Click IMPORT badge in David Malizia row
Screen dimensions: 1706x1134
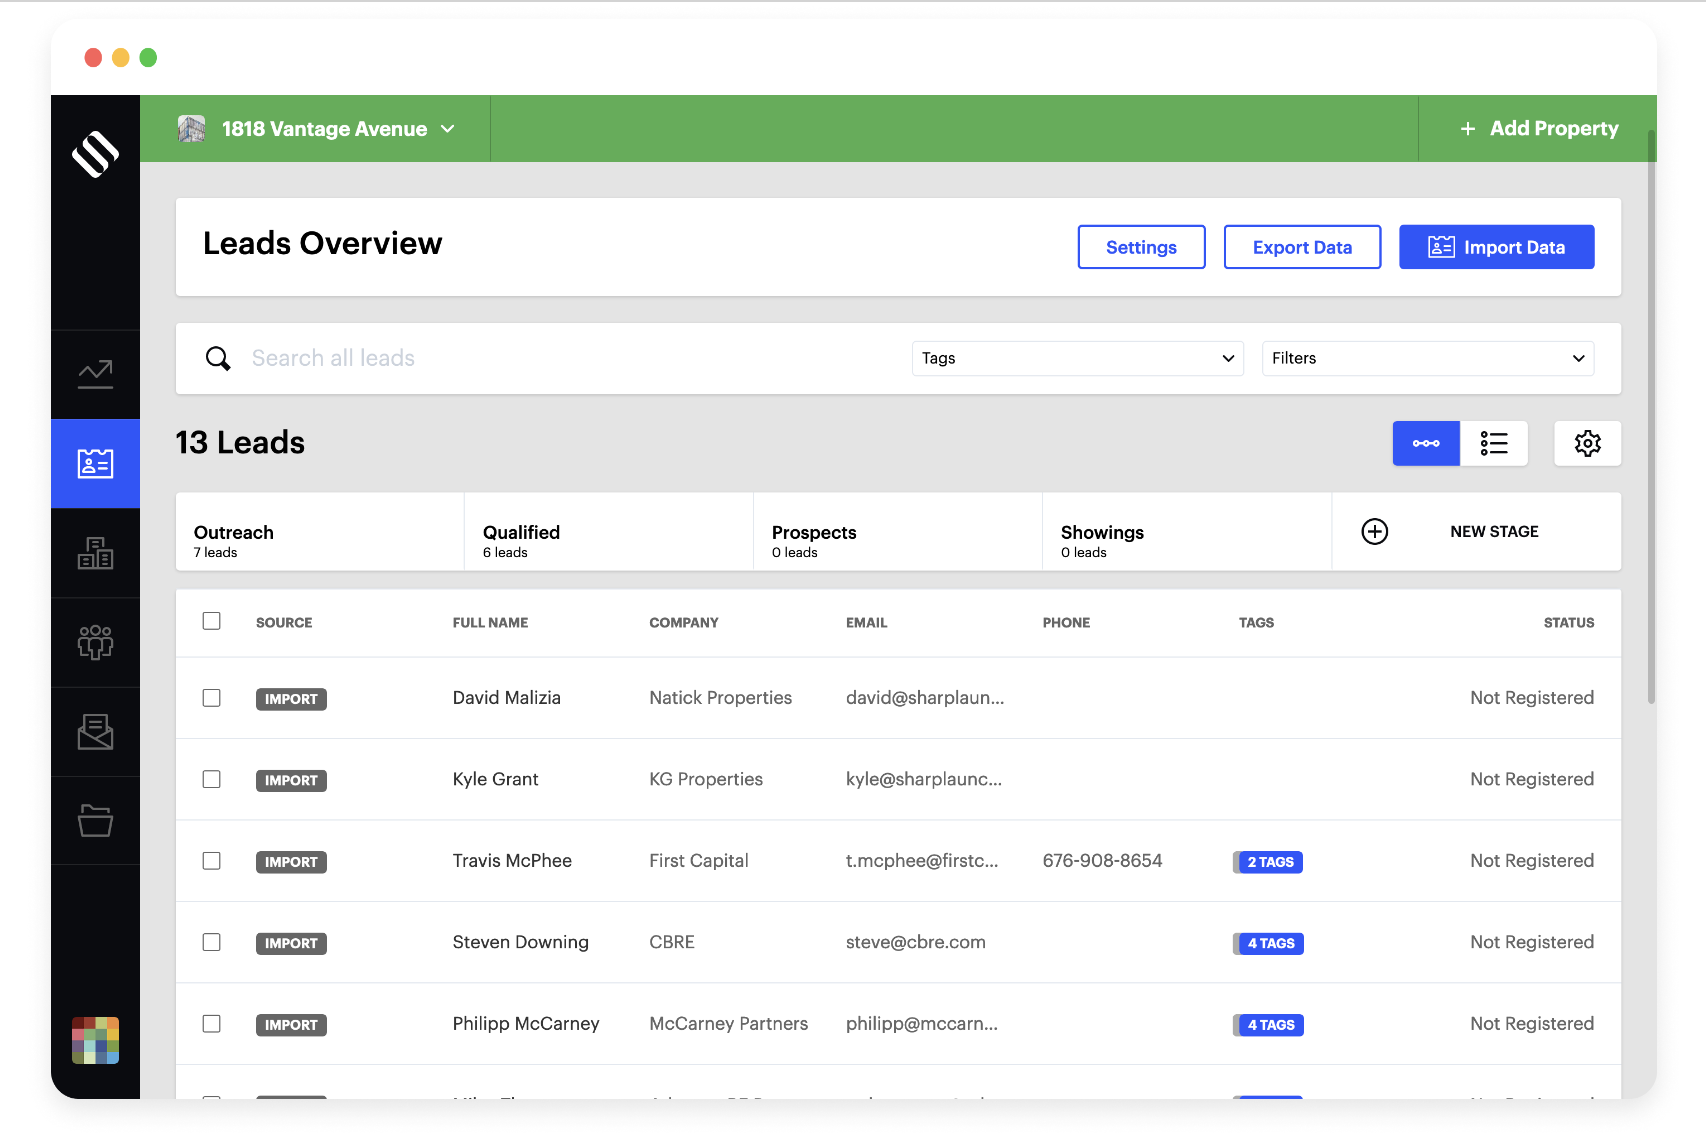[291, 699]
